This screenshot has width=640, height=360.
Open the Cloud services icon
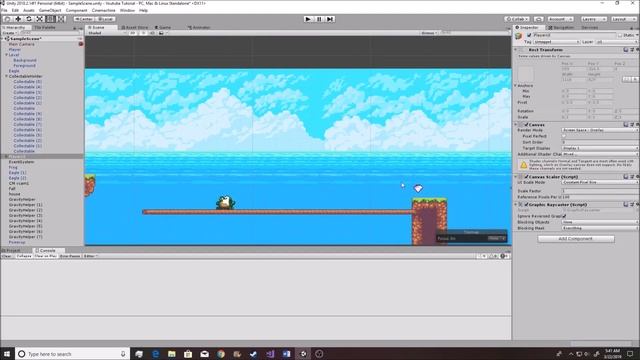tap(538, 19)
